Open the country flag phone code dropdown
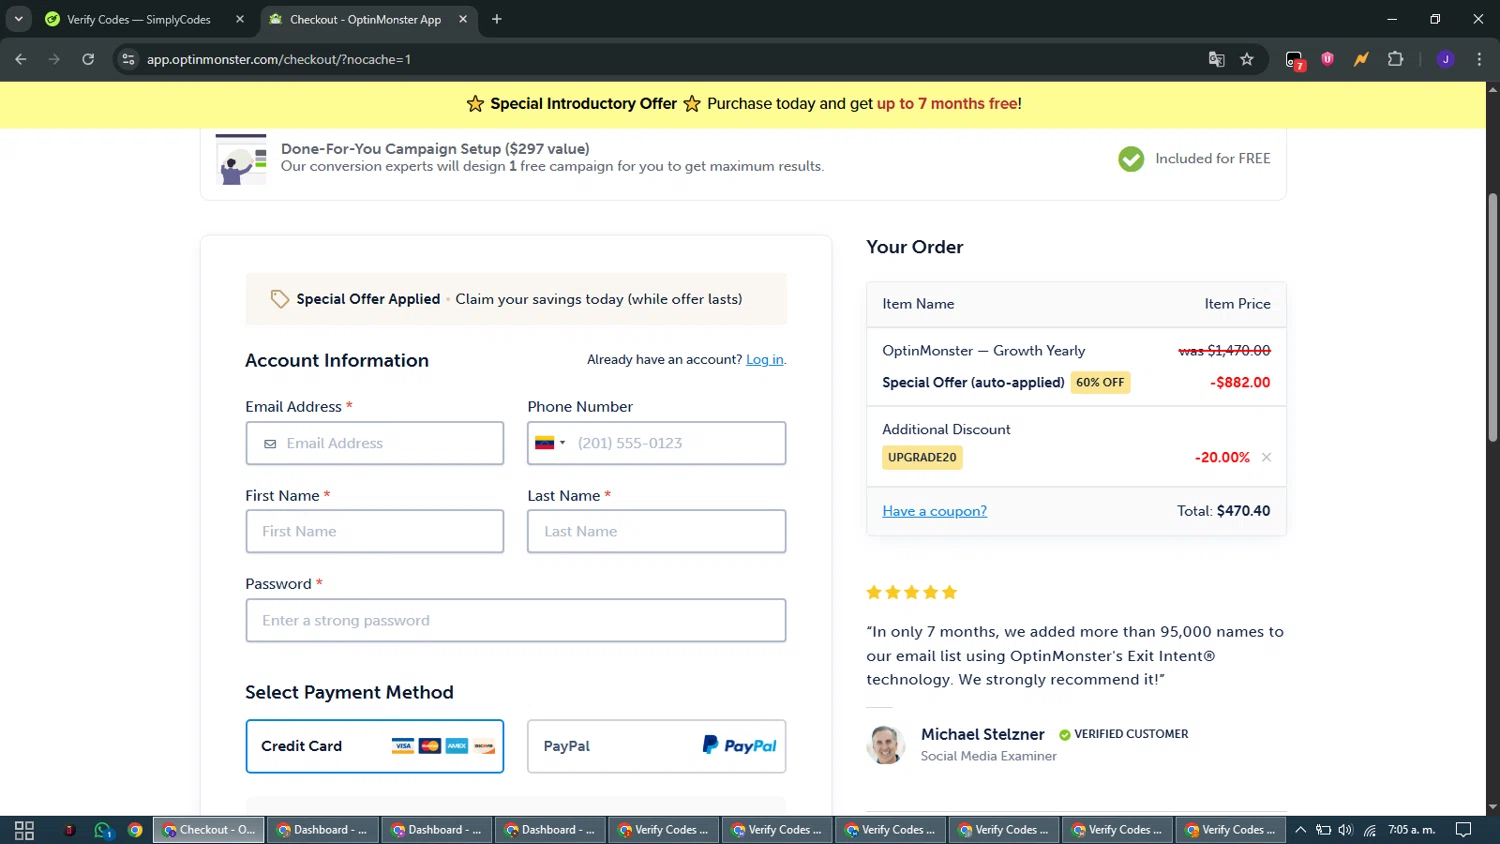Viewport: 1500px width, 844px height. click(x=550, y=443)
